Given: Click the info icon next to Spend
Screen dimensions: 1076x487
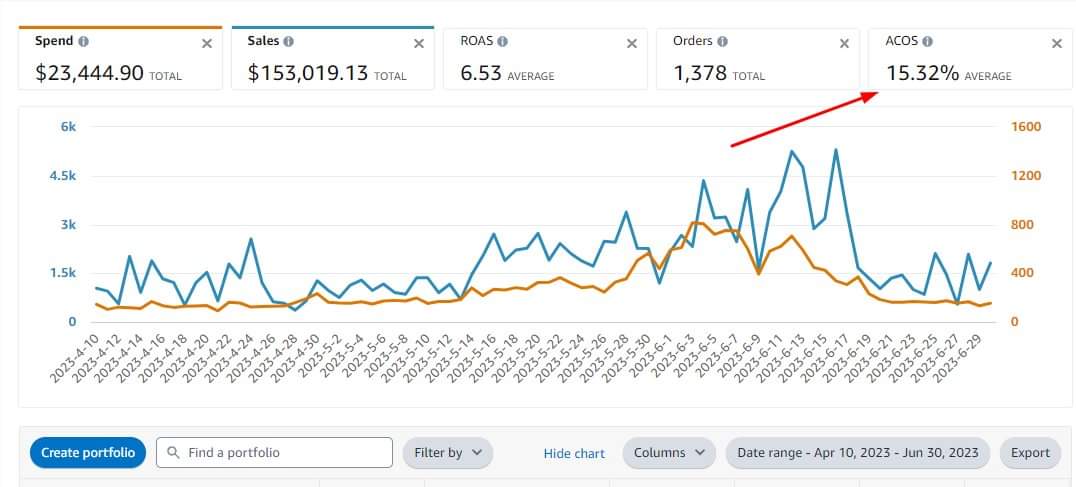Looking at the screenshot, I should (x=84, y=42).
